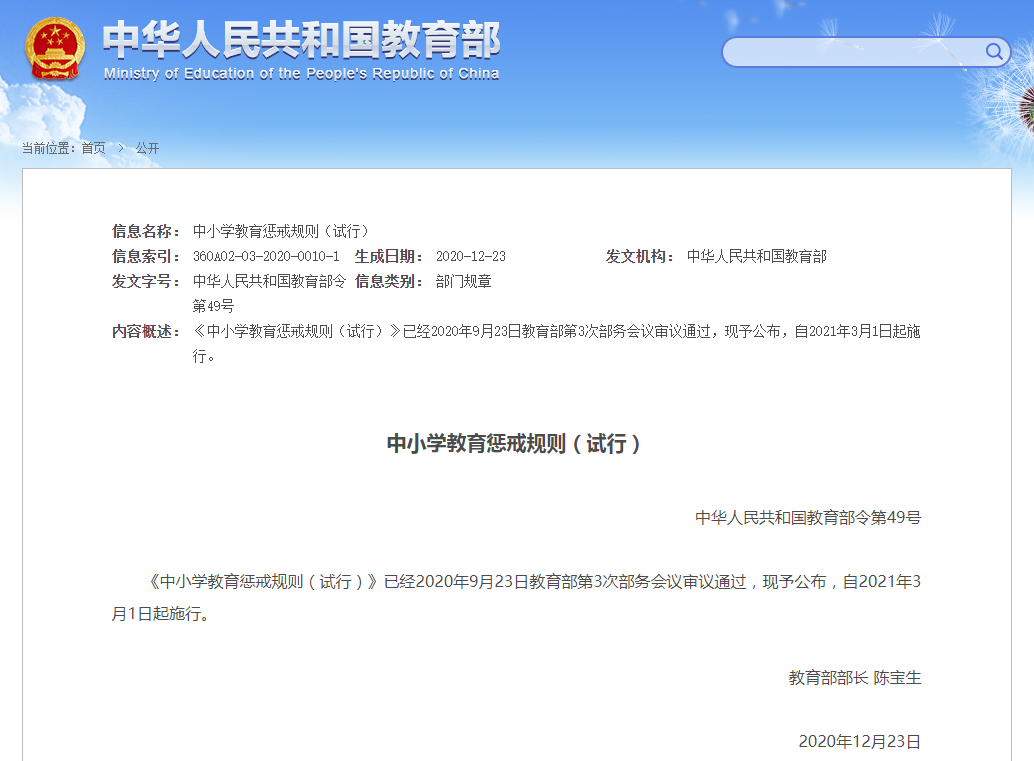This screenshot has width=1034, height=761.
Task: Click the 生成日期 label
Action: [389, 257]
